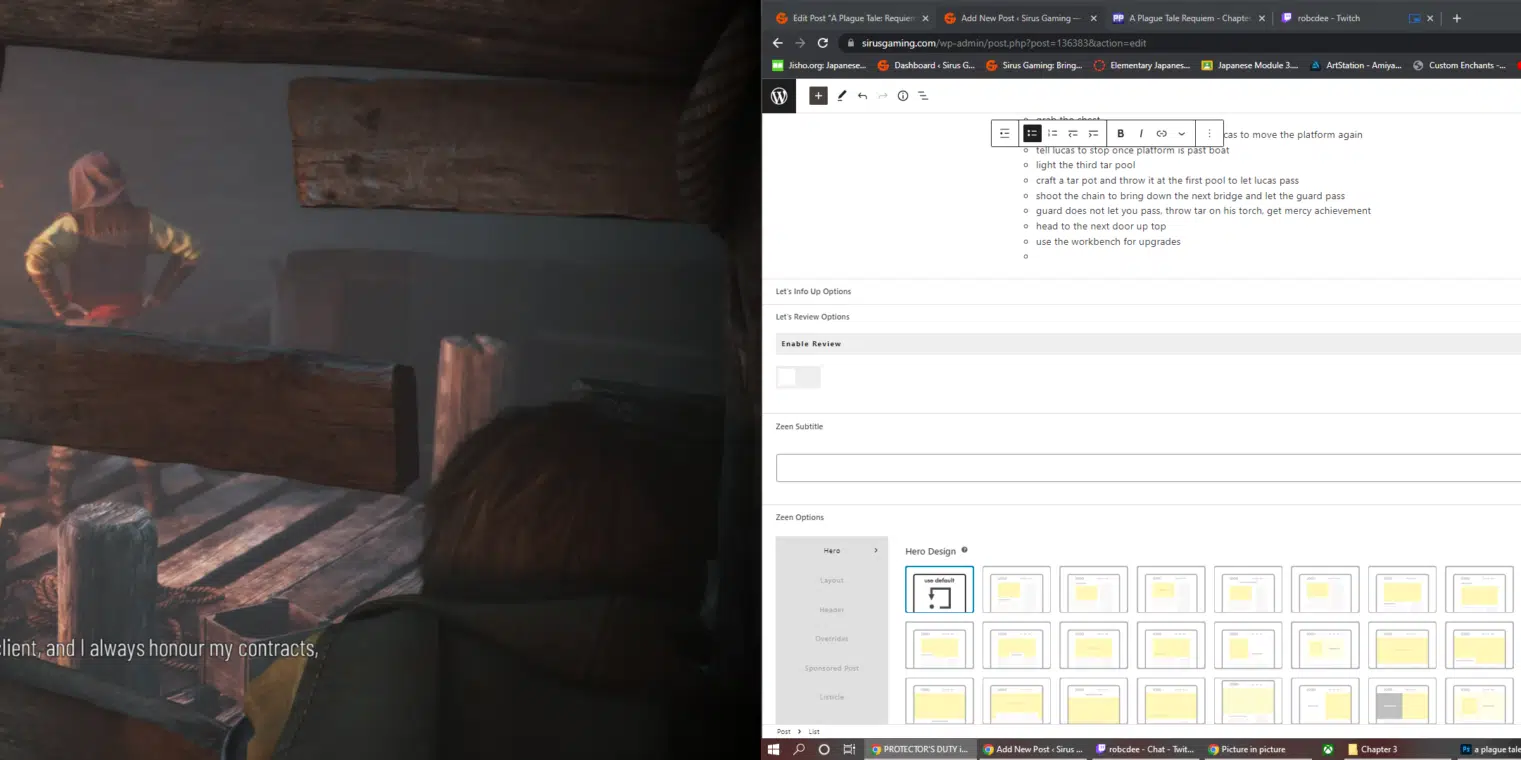
Task: Switch to robcdee Twitch tab
Action: tap(1330, 18)
